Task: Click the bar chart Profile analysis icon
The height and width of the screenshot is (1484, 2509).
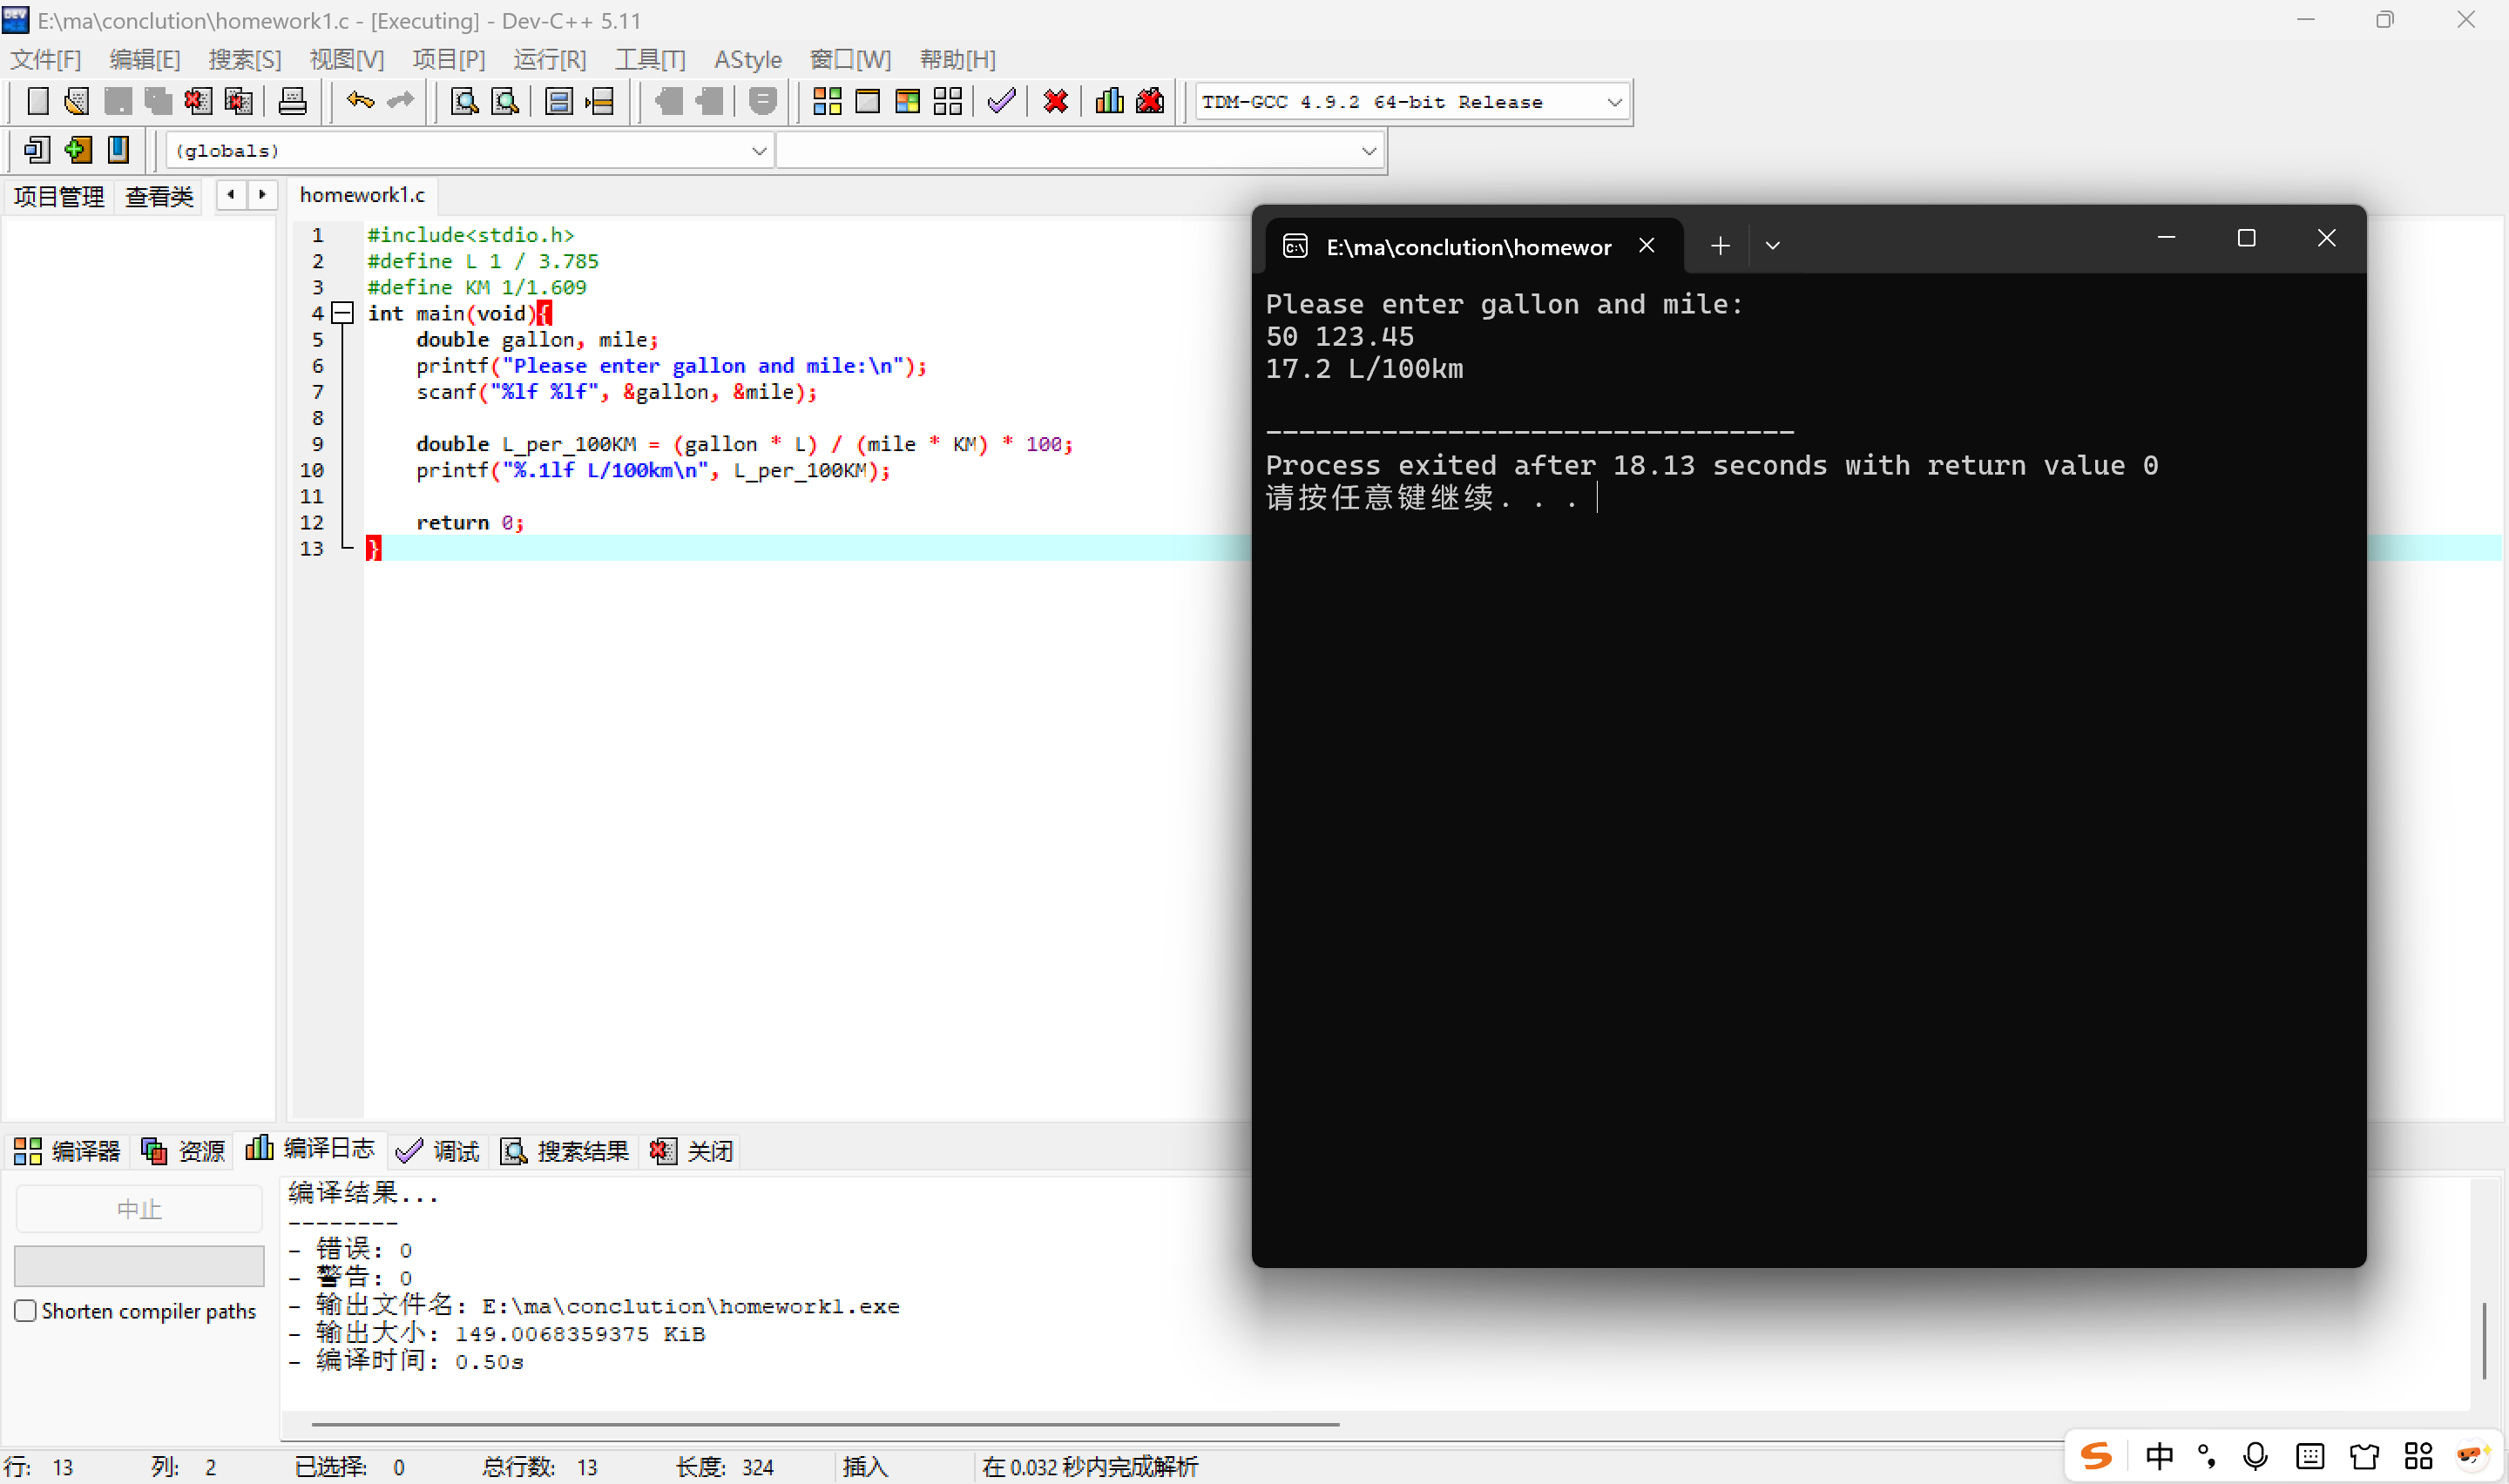Action: pos(1109,101)
